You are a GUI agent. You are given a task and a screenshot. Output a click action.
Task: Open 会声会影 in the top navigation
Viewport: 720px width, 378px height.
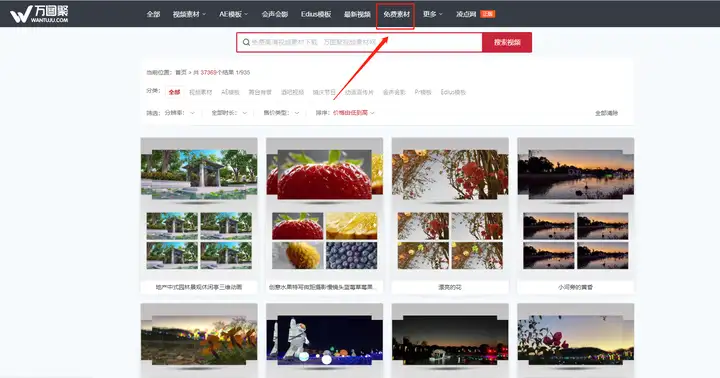click(x=275, y=14)
